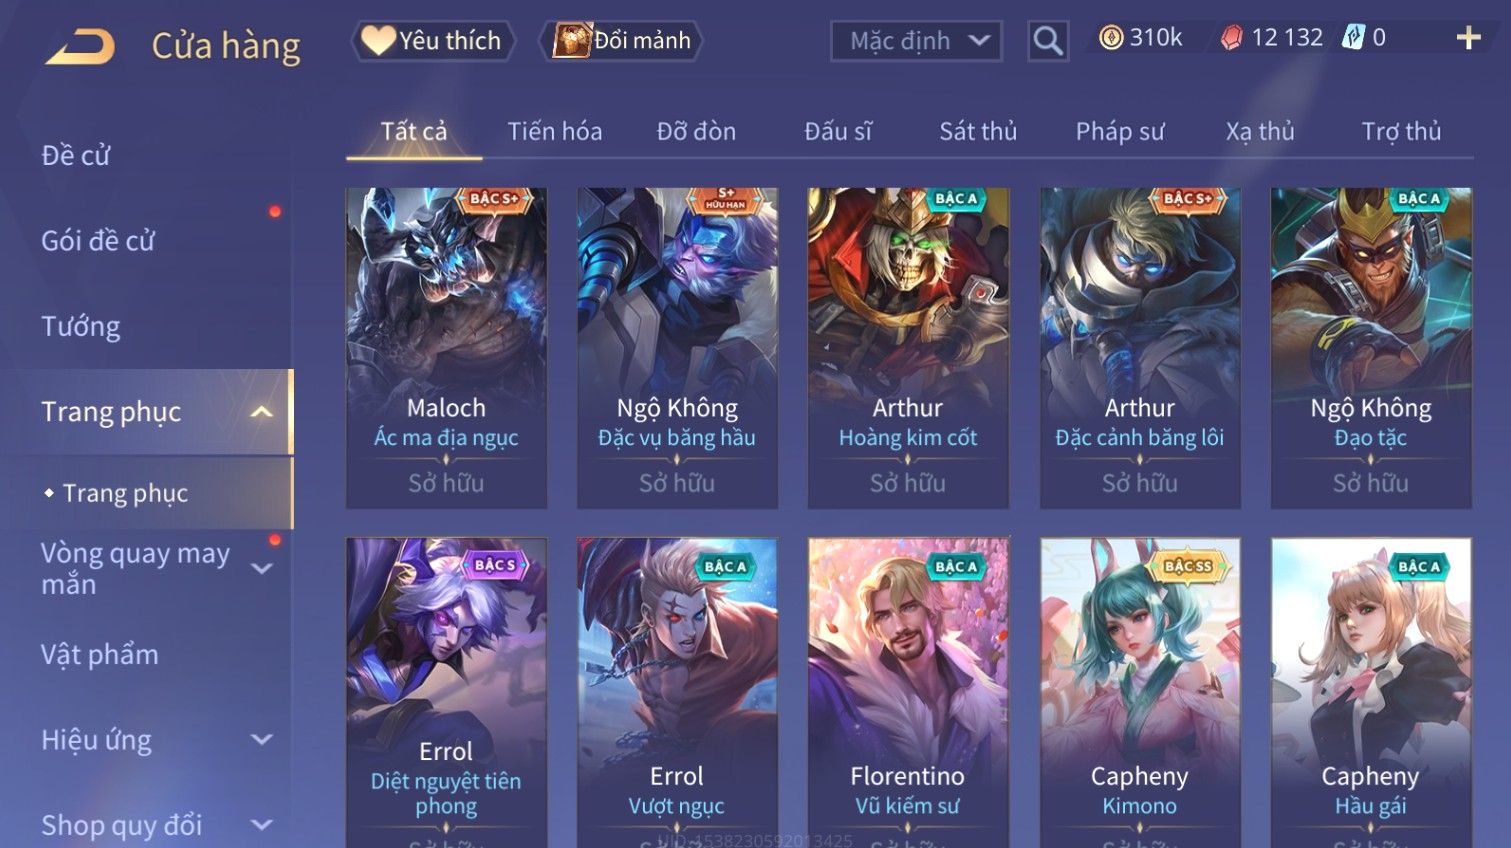The image size is (1511, 848).
Task: Collapse the Trang phục sidebar section
Action: [261, 412]
